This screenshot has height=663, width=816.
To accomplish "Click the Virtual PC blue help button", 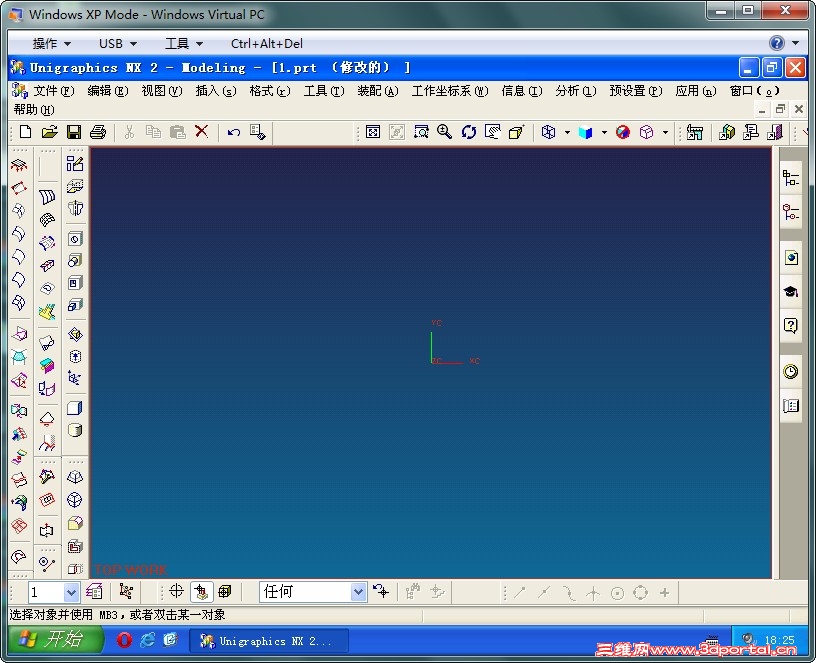I will (777, 43).
